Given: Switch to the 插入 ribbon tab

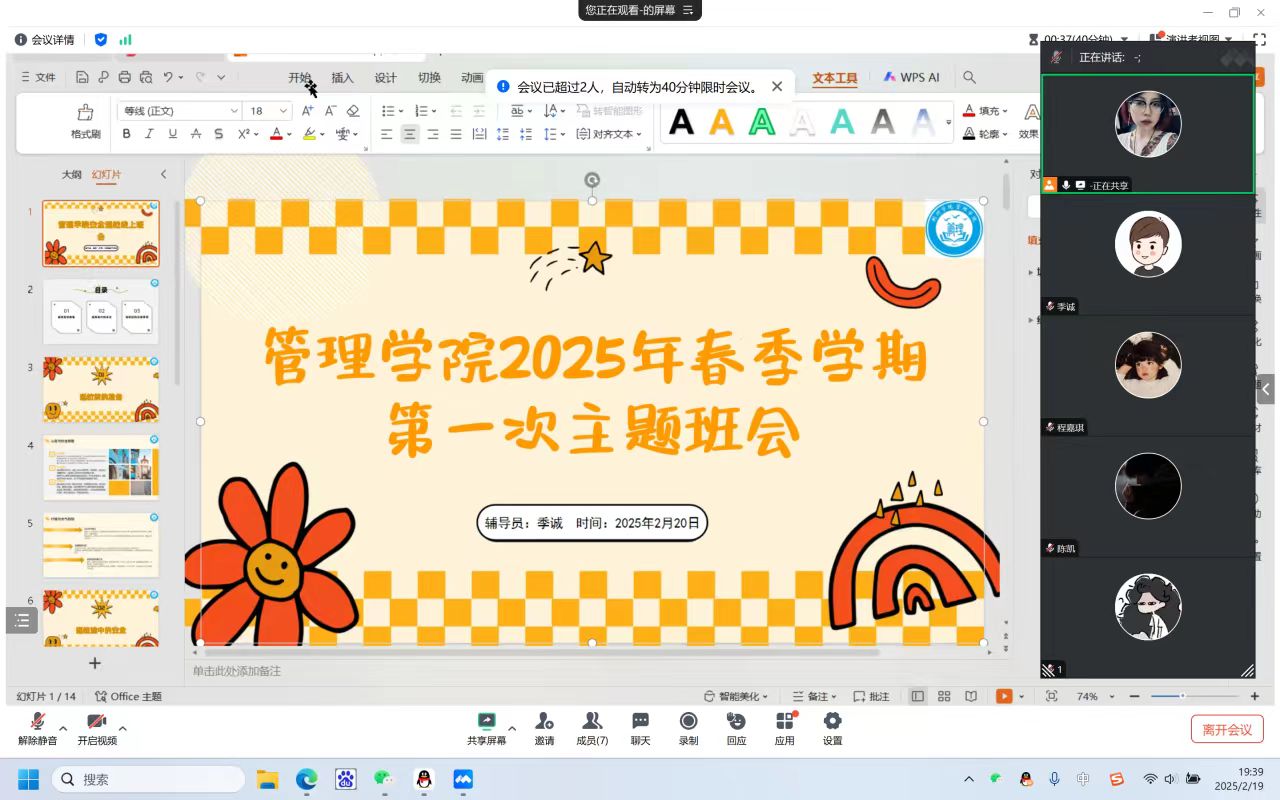Looking at the screenshot, I should [x=343, y=78].
